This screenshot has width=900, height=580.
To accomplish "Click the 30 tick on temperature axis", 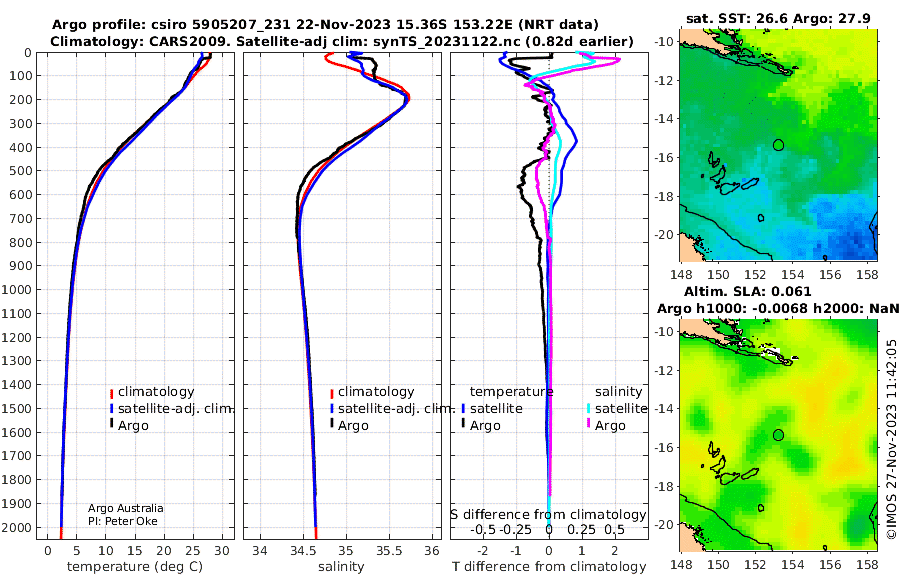I will [x=222, y=551].
